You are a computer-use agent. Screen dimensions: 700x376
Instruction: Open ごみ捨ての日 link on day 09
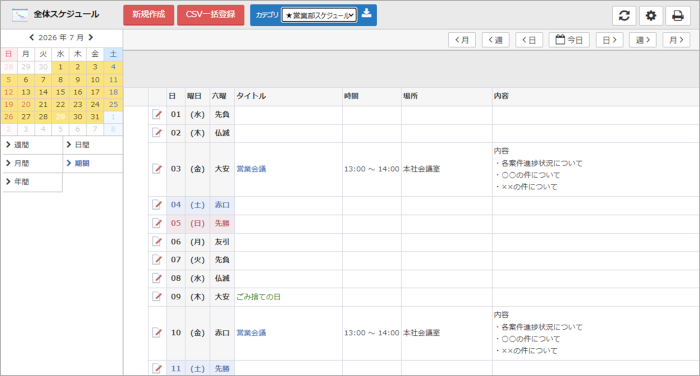[x=258, y=297]
